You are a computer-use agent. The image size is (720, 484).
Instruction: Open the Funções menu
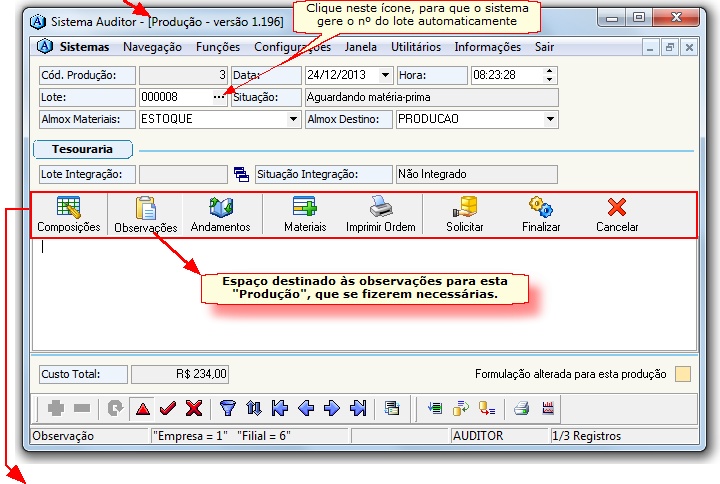217,47
